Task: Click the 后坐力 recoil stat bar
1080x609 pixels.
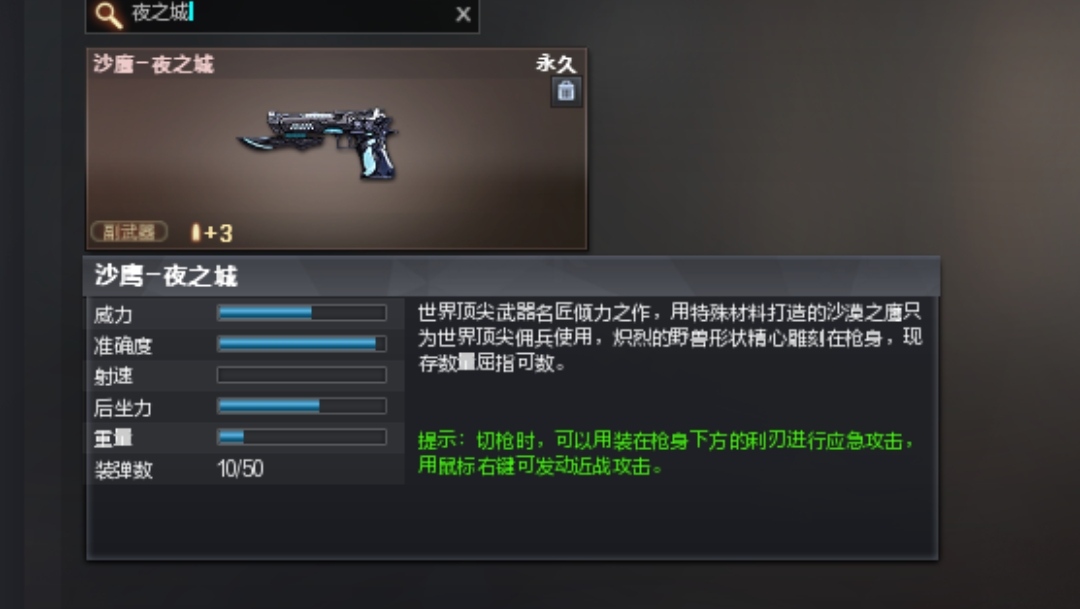Action: 302,406
